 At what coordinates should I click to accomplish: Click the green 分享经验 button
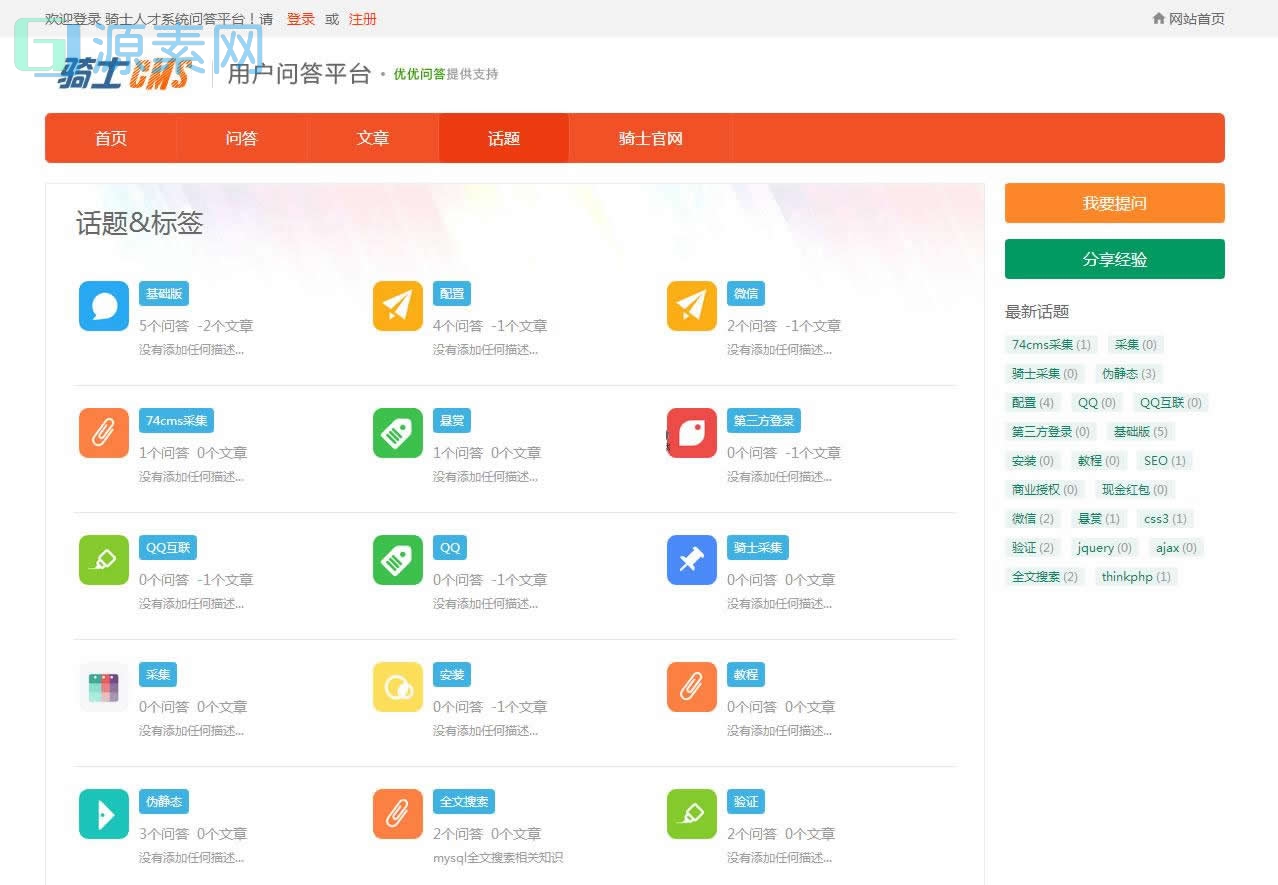tap(1114, 259)
